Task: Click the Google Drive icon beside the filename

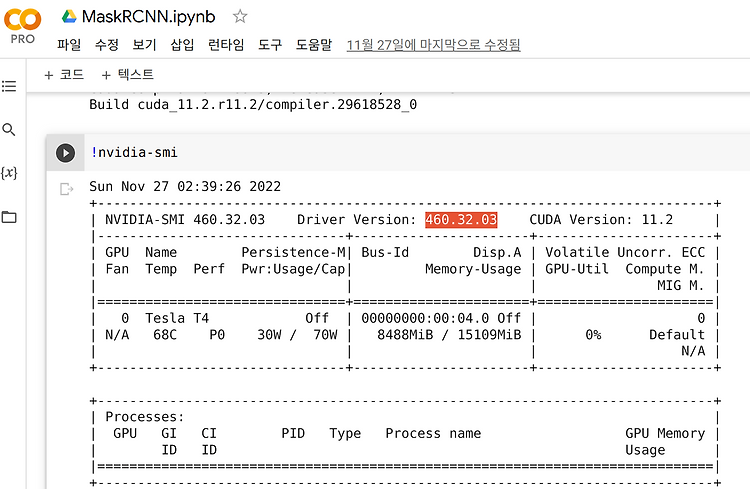Action: point(69,17)
